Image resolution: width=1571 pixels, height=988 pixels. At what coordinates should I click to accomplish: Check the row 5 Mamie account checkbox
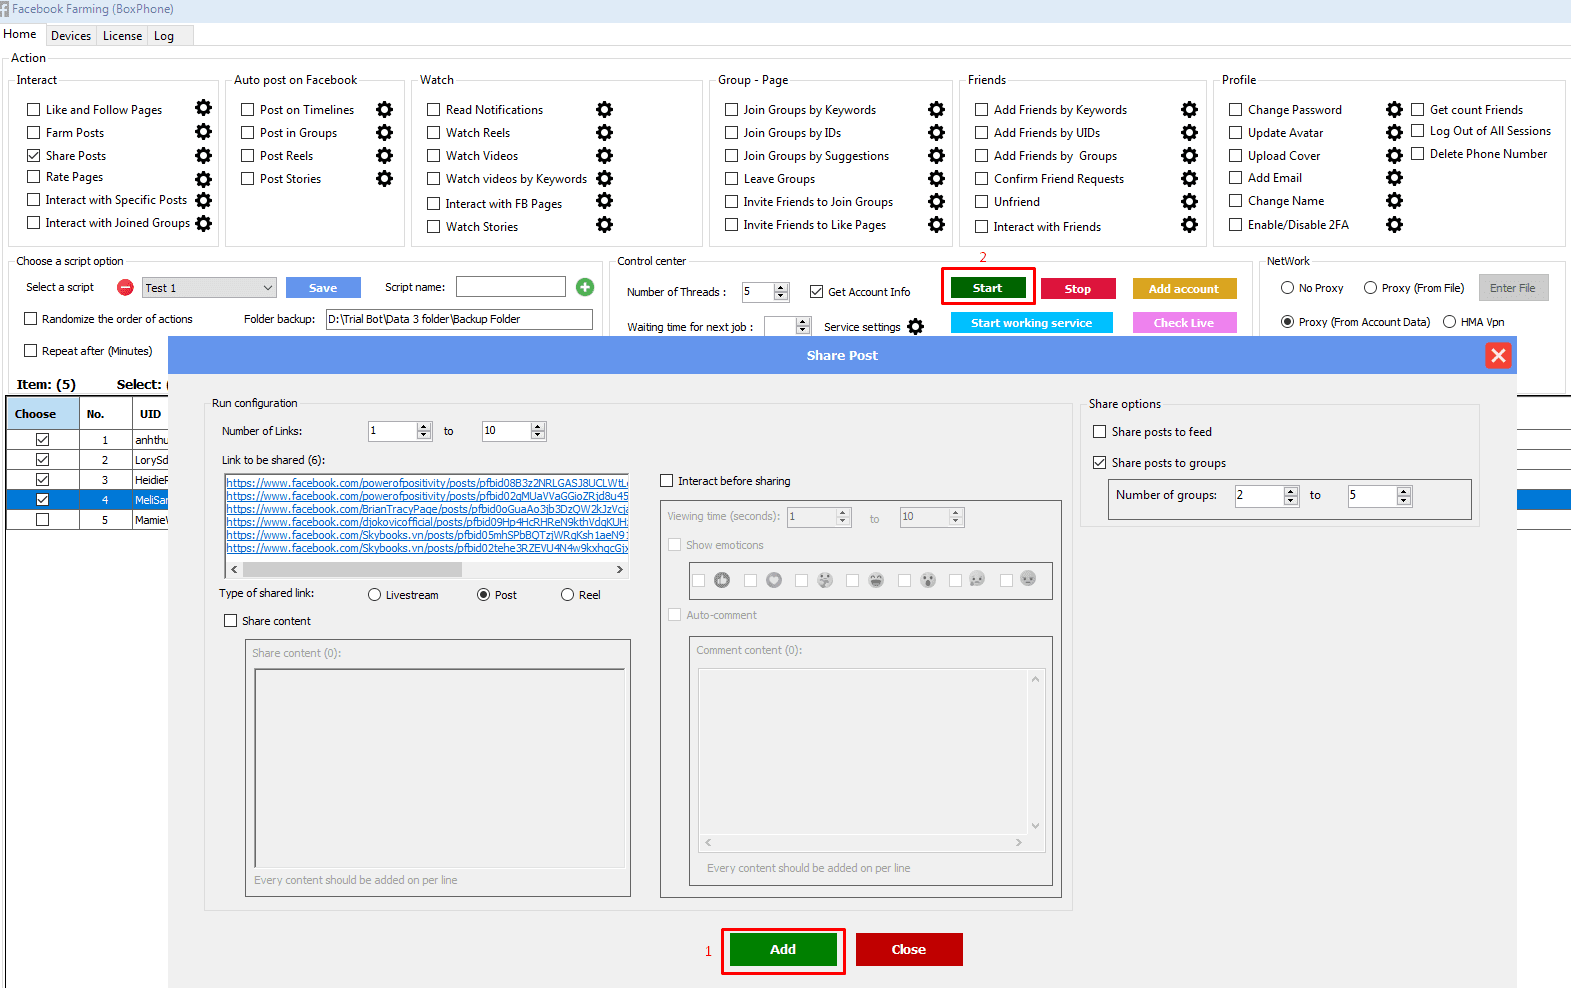click(x=42, y=519)
